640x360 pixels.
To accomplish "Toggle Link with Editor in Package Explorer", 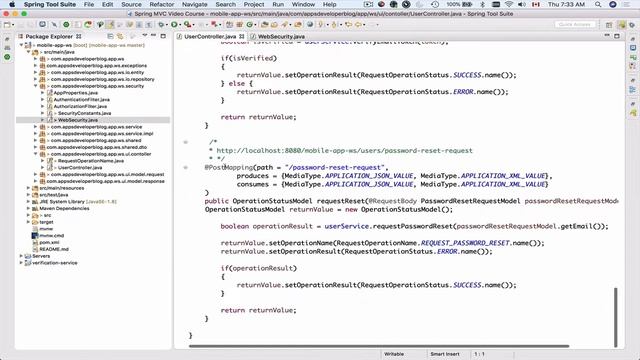I will pos(120,36).
